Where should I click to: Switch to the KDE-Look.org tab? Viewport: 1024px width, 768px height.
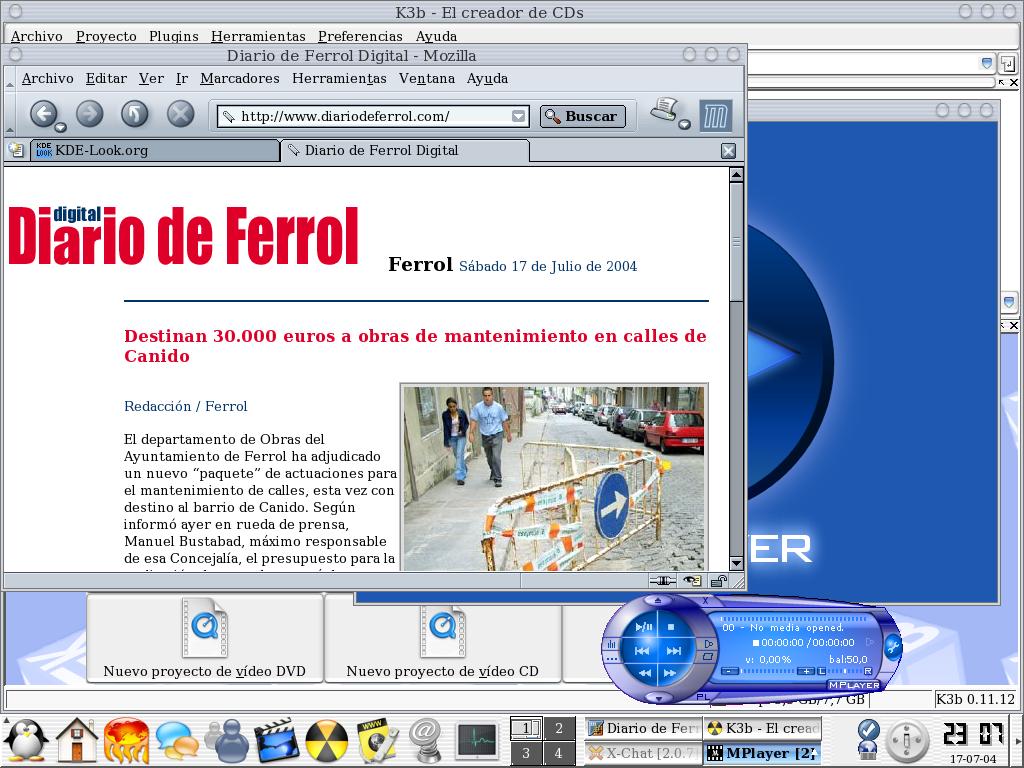click(155, 150)
